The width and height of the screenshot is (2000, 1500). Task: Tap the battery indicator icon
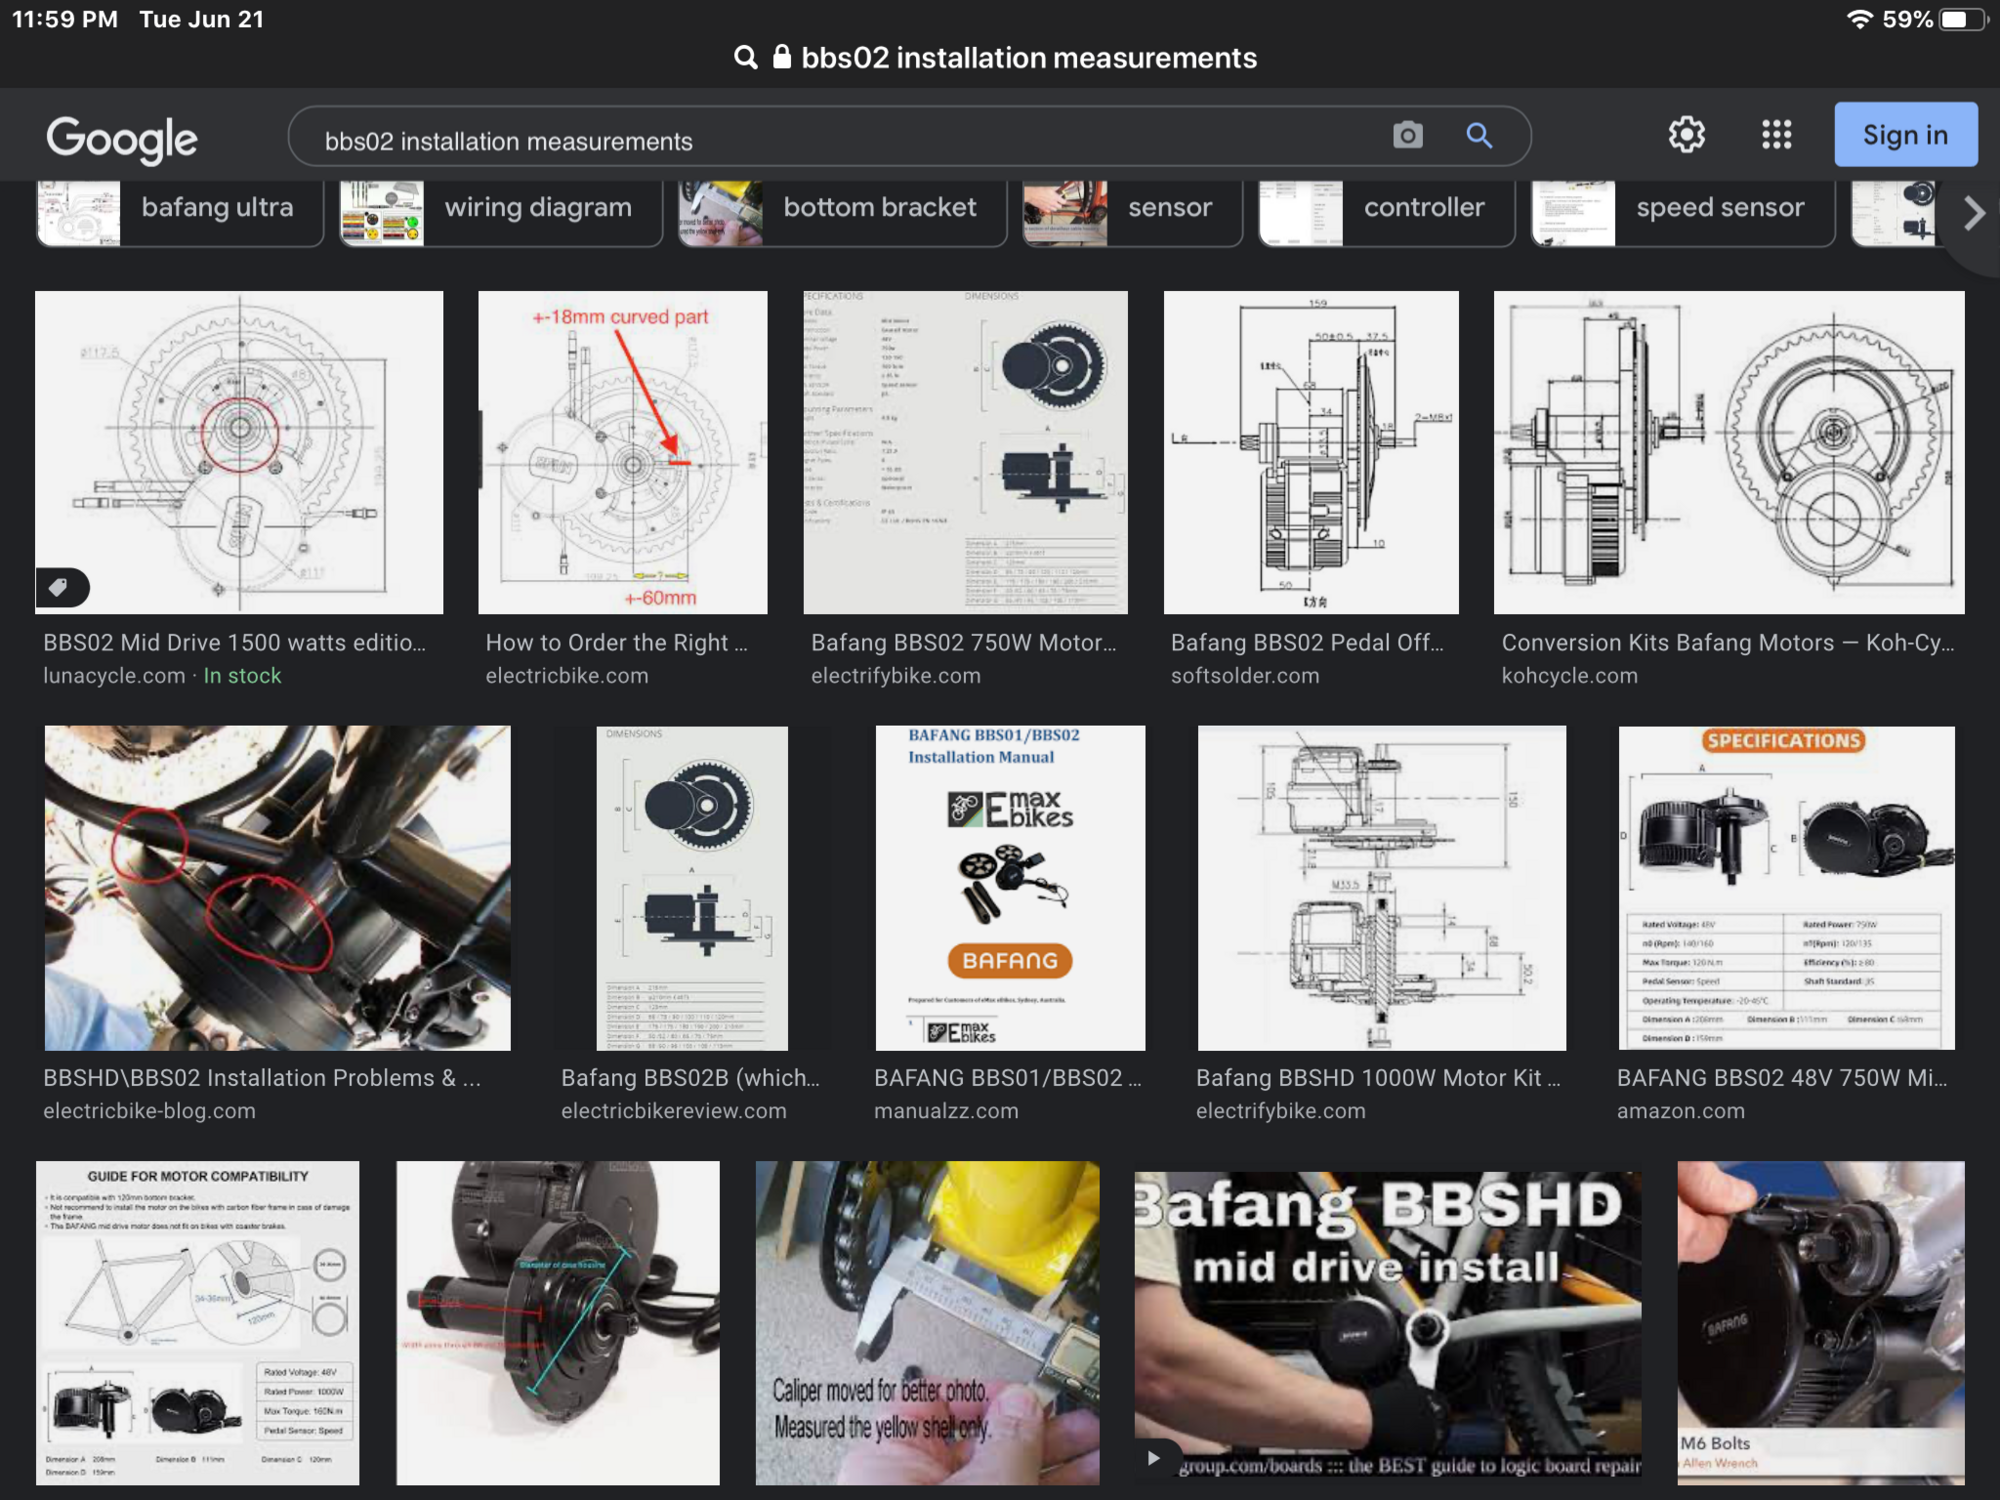coord(1962,19)
